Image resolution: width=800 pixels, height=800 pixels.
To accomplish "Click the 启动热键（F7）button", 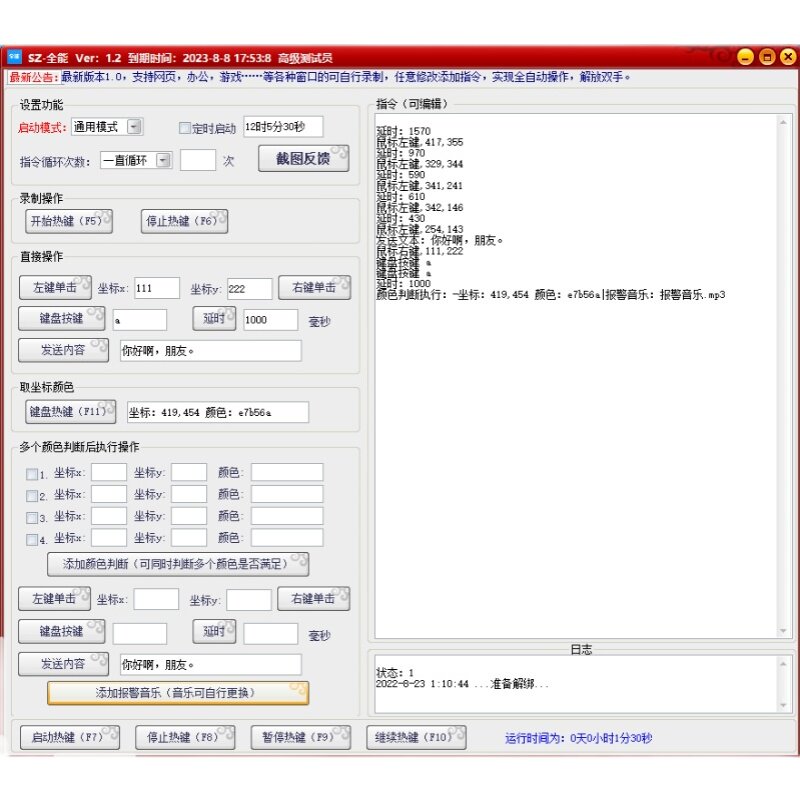I will click(x=70, y=737).
